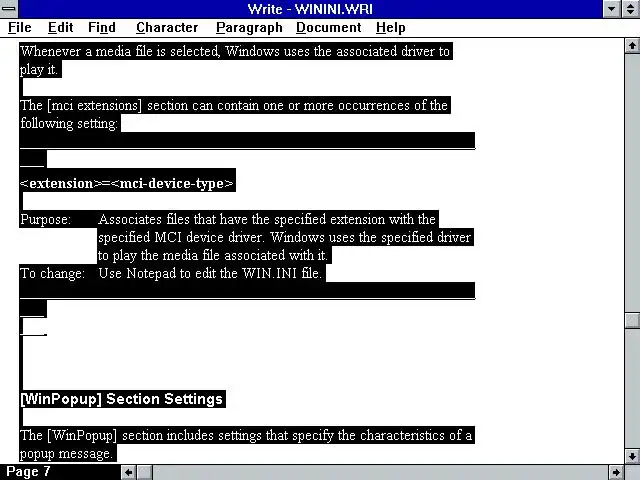Screen dimensions: 640x480
Task: Click the words 'popup message.'
Action: click(66, 453)
